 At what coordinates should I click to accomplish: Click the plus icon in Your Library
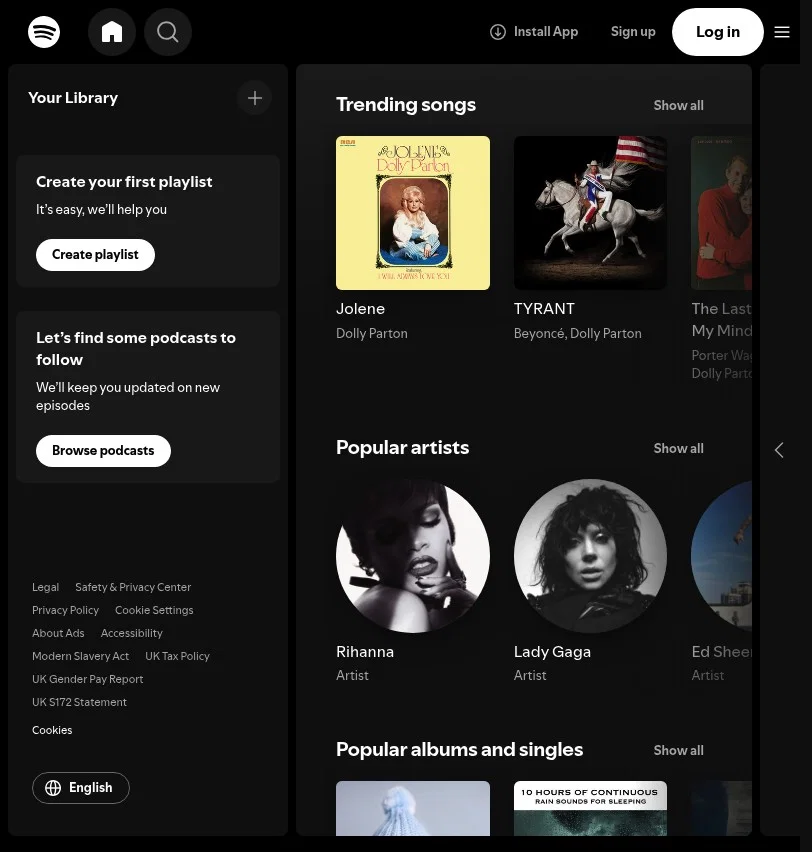coord(254,98)
